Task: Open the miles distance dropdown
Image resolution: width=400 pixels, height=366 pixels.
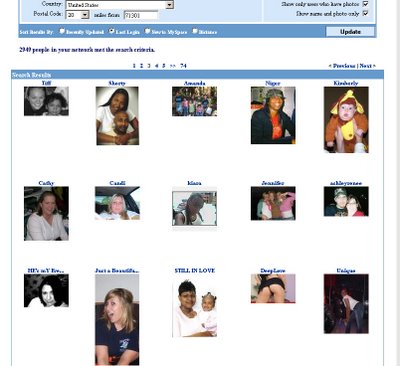Action: click(x=85, y=15)
